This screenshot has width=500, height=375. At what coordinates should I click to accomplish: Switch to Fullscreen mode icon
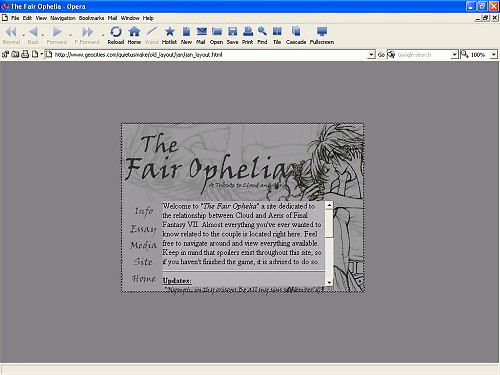[322, 32]
